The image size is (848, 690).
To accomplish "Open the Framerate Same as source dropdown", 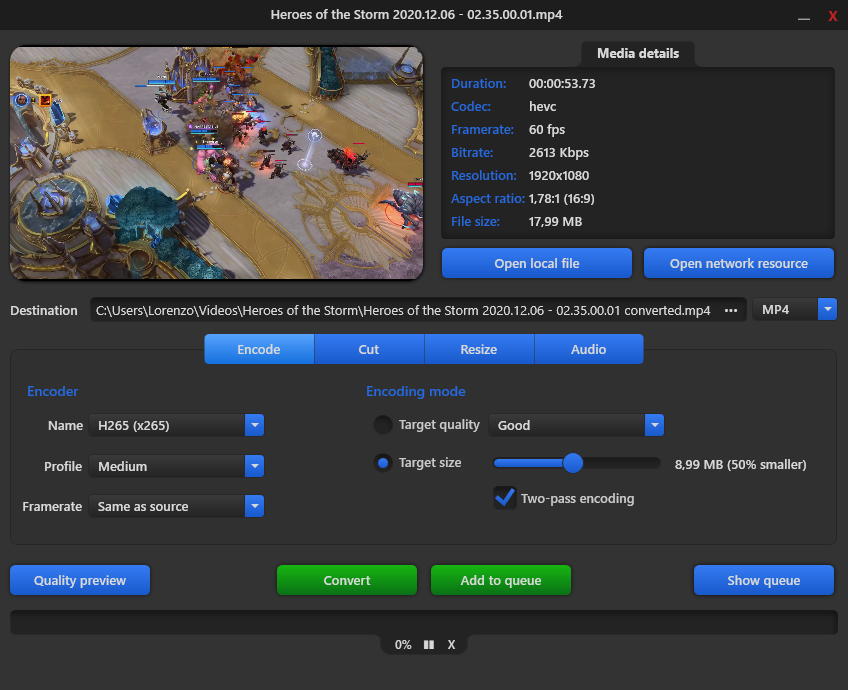I will pos(254,507).
